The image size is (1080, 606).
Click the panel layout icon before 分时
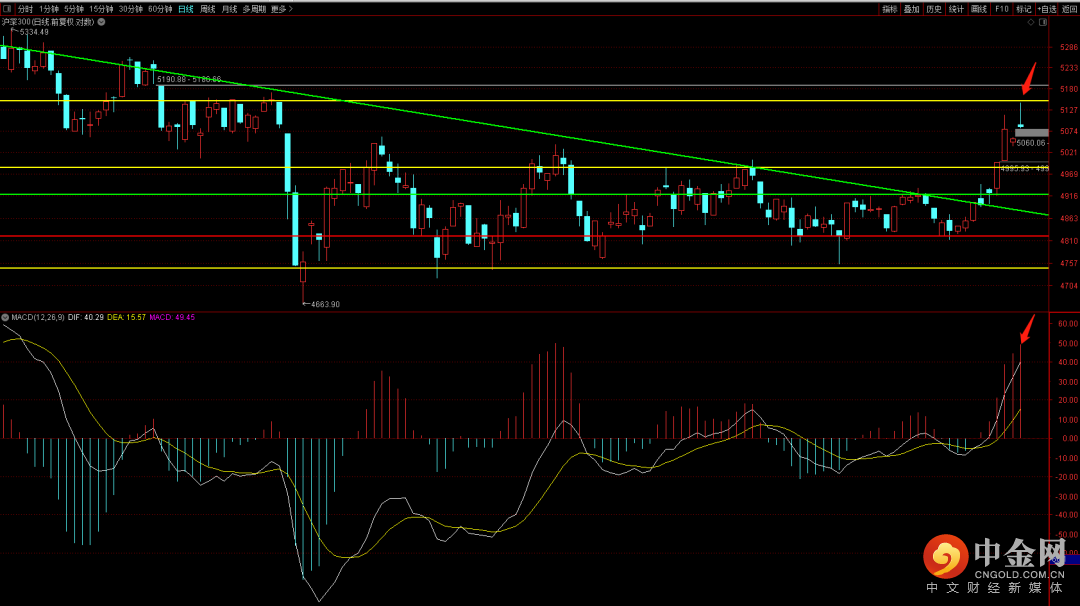pos(8,9)
